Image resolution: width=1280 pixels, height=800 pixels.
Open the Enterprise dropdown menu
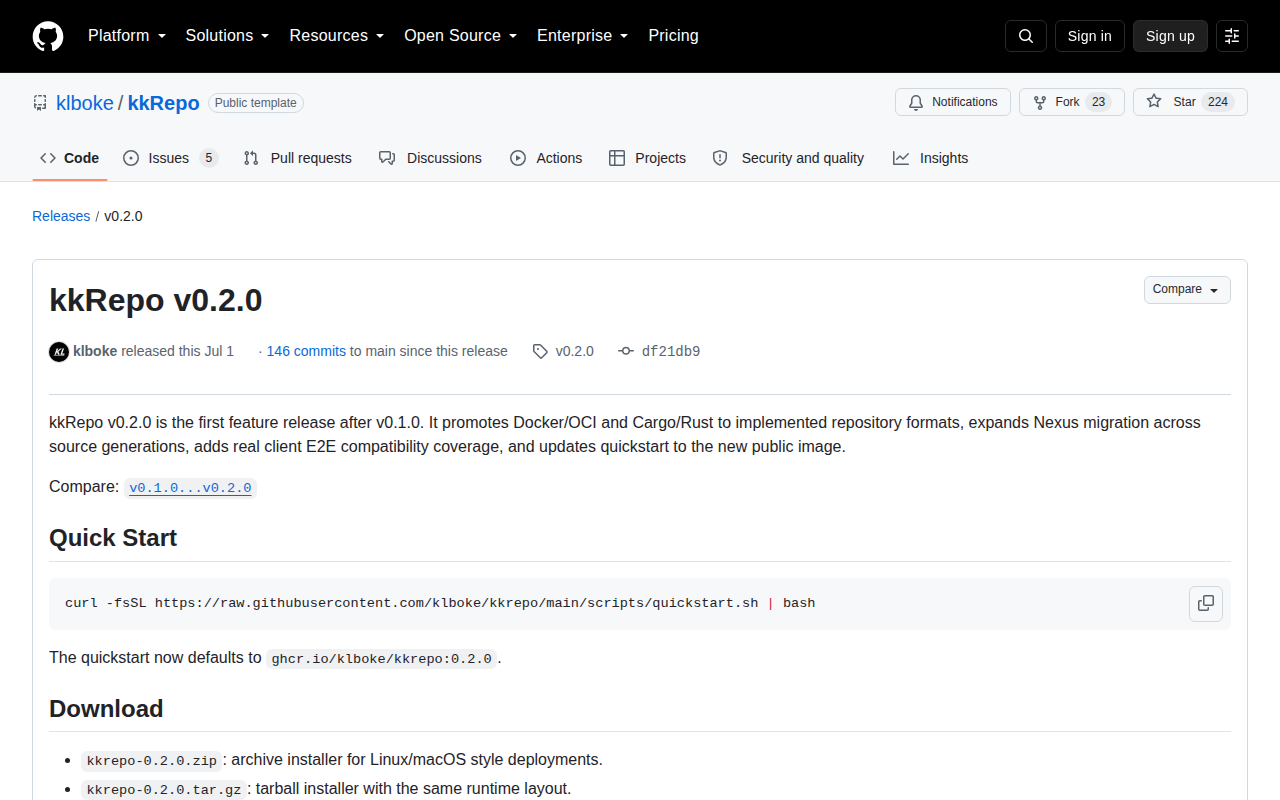[583, 36]
